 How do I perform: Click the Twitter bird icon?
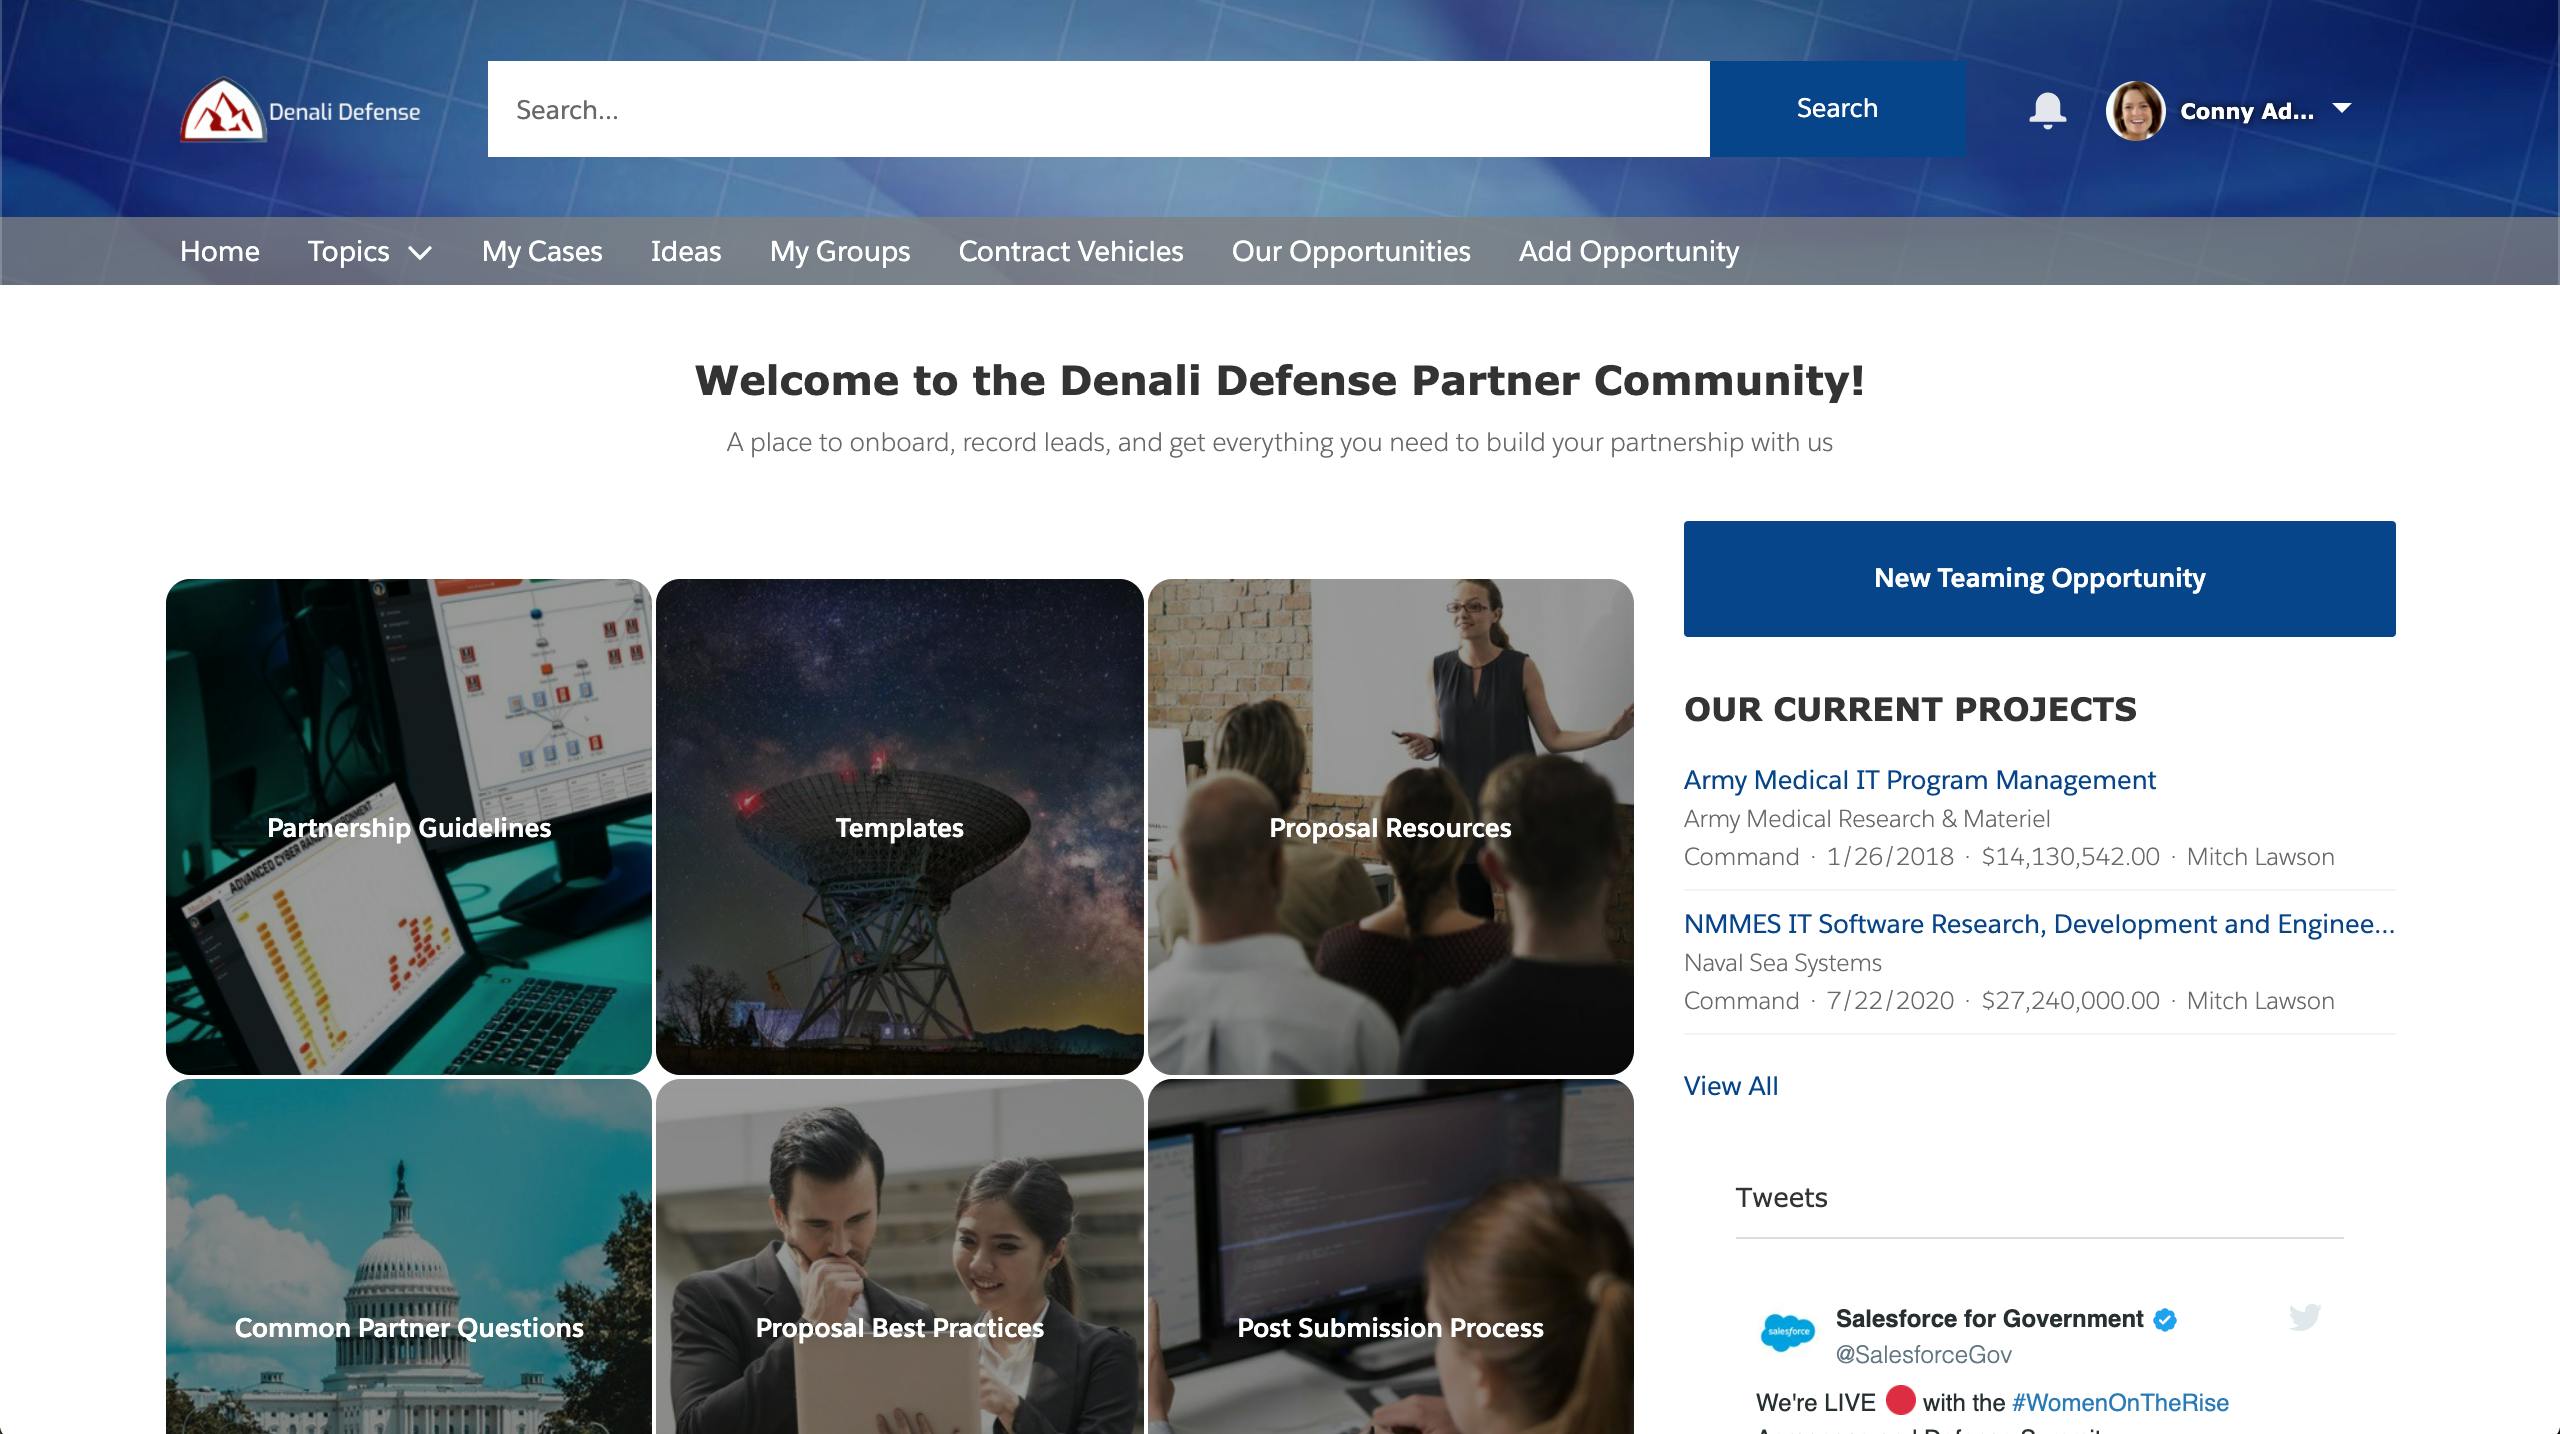pos(2304,1317)
